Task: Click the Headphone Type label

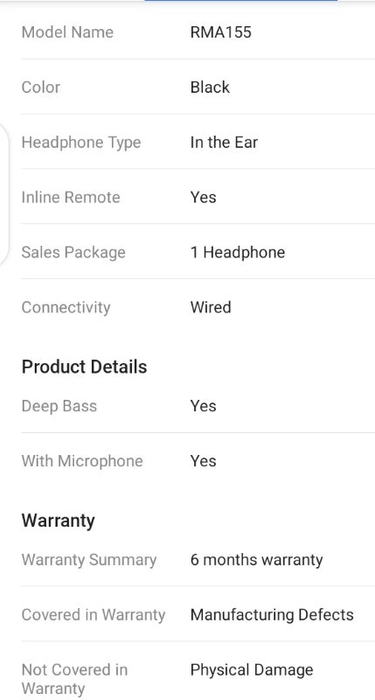Action: click(81, 143)
